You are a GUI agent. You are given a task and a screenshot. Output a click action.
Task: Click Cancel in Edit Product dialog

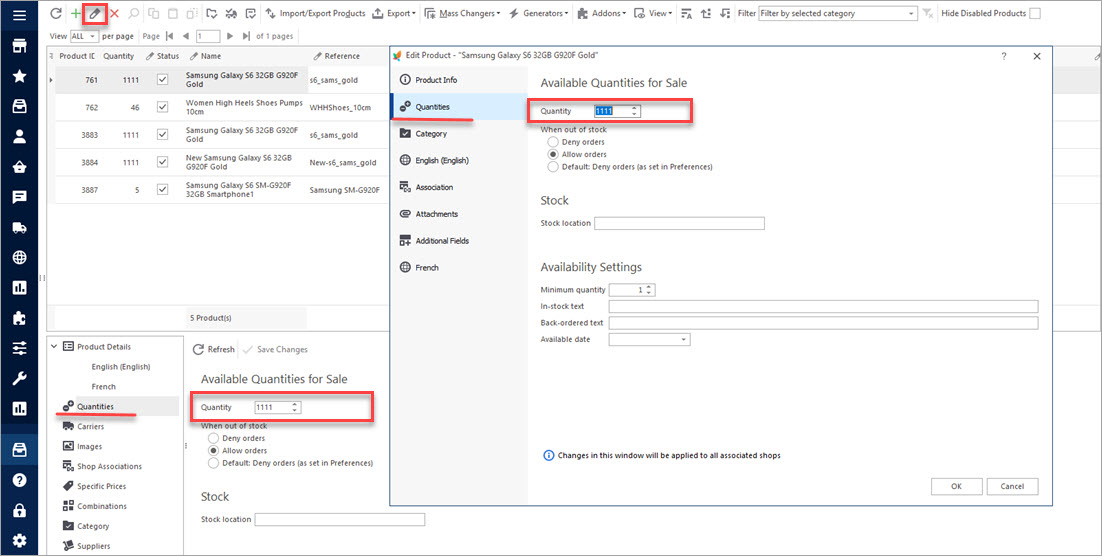(1012, 486)
